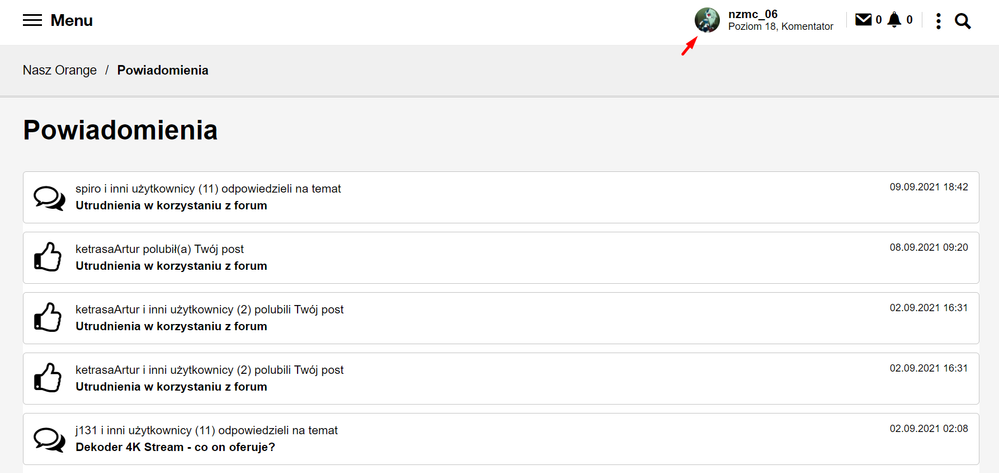Click the 'Poziom 18, Komentator' rank text
This screenshot has width=999, height=473.
(x=780, y=27)
